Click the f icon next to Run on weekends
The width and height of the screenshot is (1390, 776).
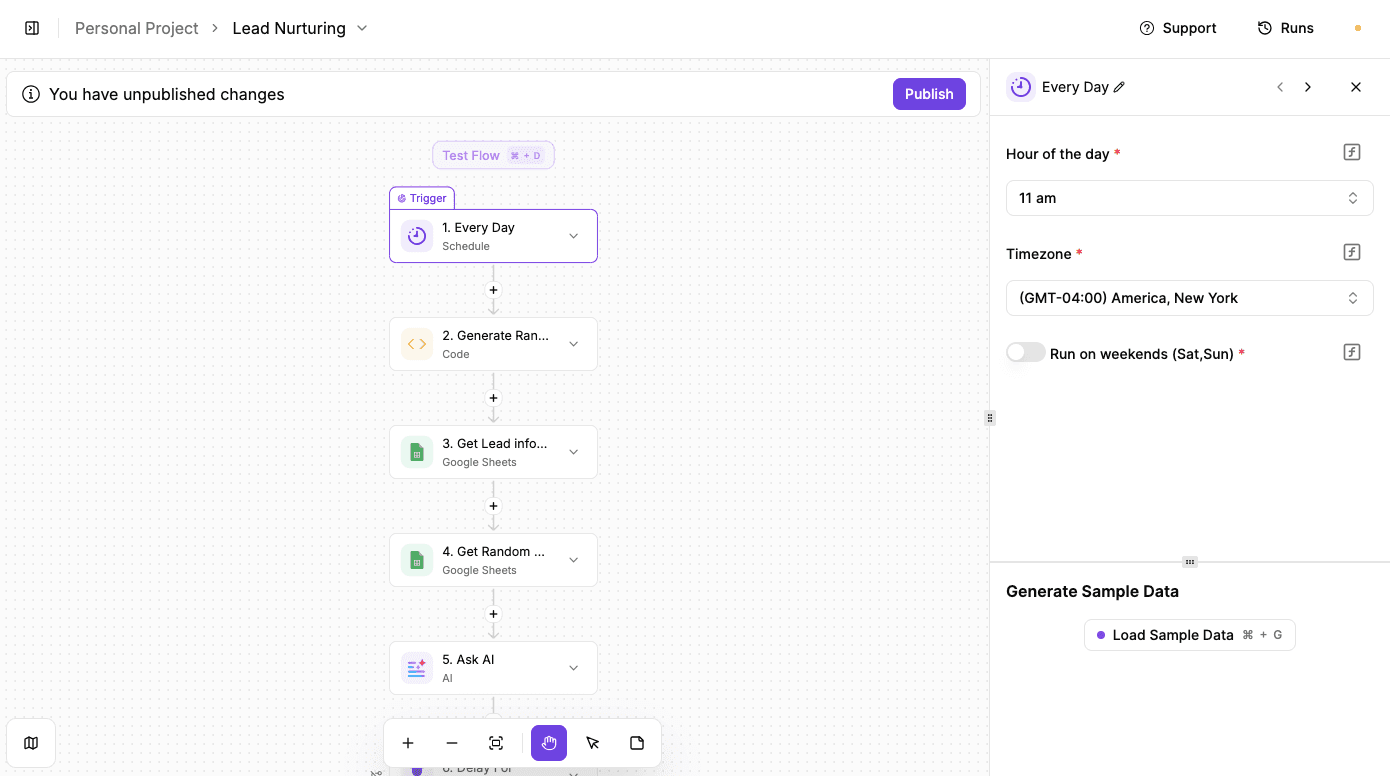pyautogui.click(x=1351, y=351)
